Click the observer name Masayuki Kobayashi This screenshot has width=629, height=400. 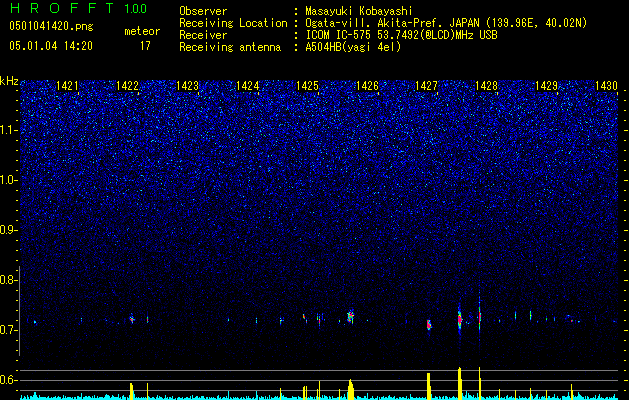tap(359, 11)
